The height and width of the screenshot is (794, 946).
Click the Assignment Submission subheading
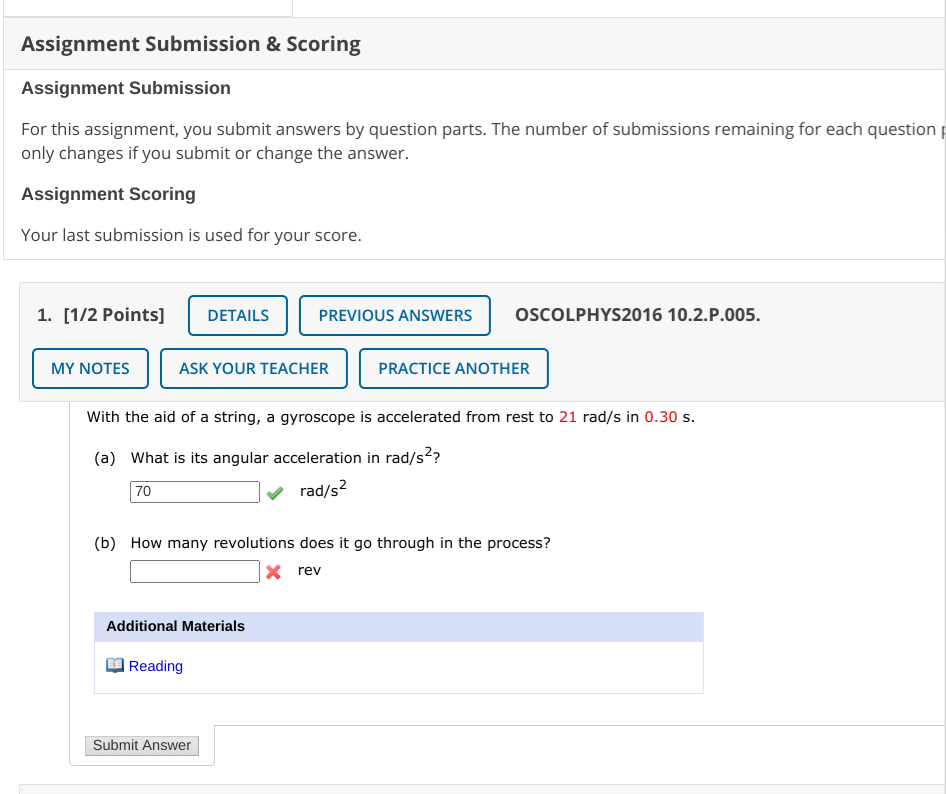[x=126, y=88]
